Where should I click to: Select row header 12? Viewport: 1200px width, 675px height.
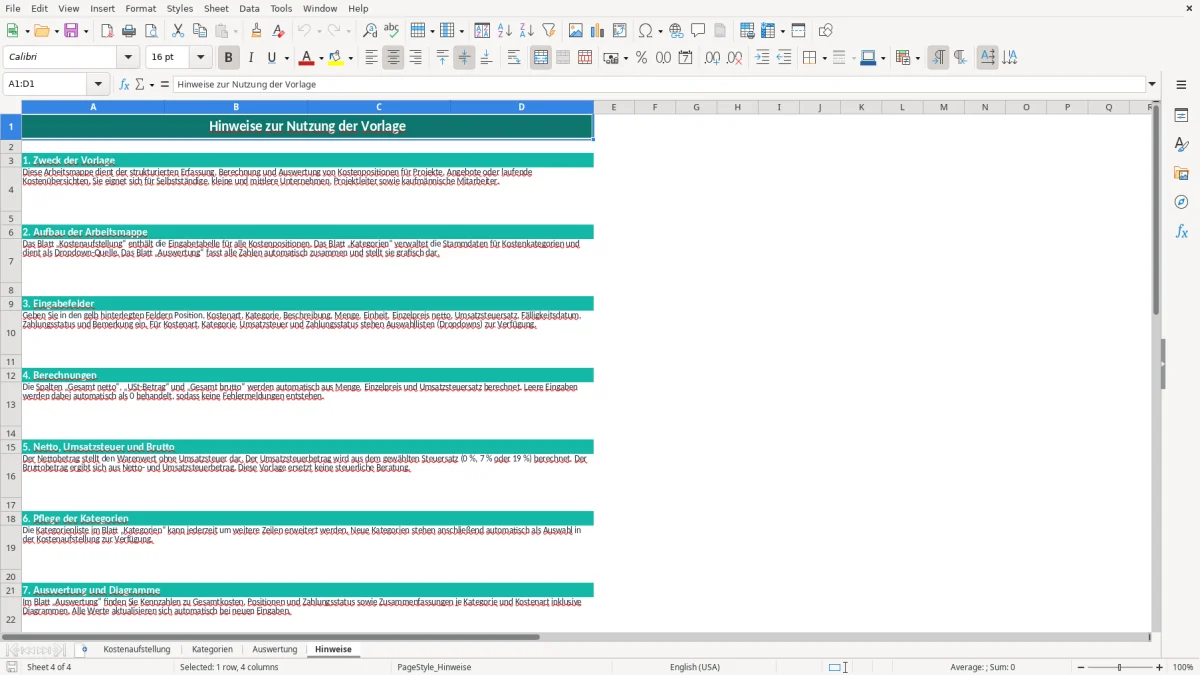[x=11, y=375]
